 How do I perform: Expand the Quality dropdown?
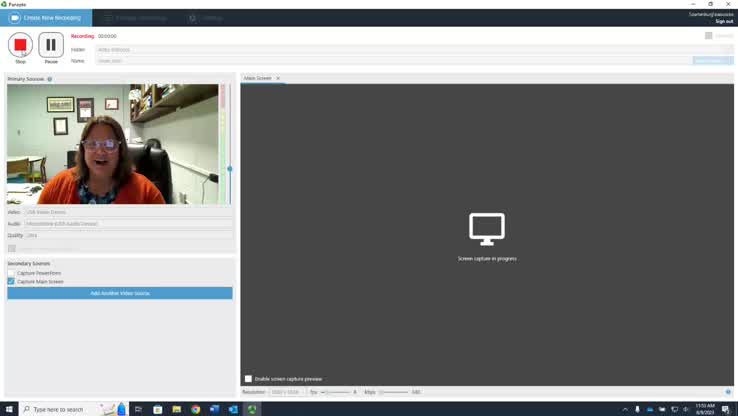coord(128,235)
